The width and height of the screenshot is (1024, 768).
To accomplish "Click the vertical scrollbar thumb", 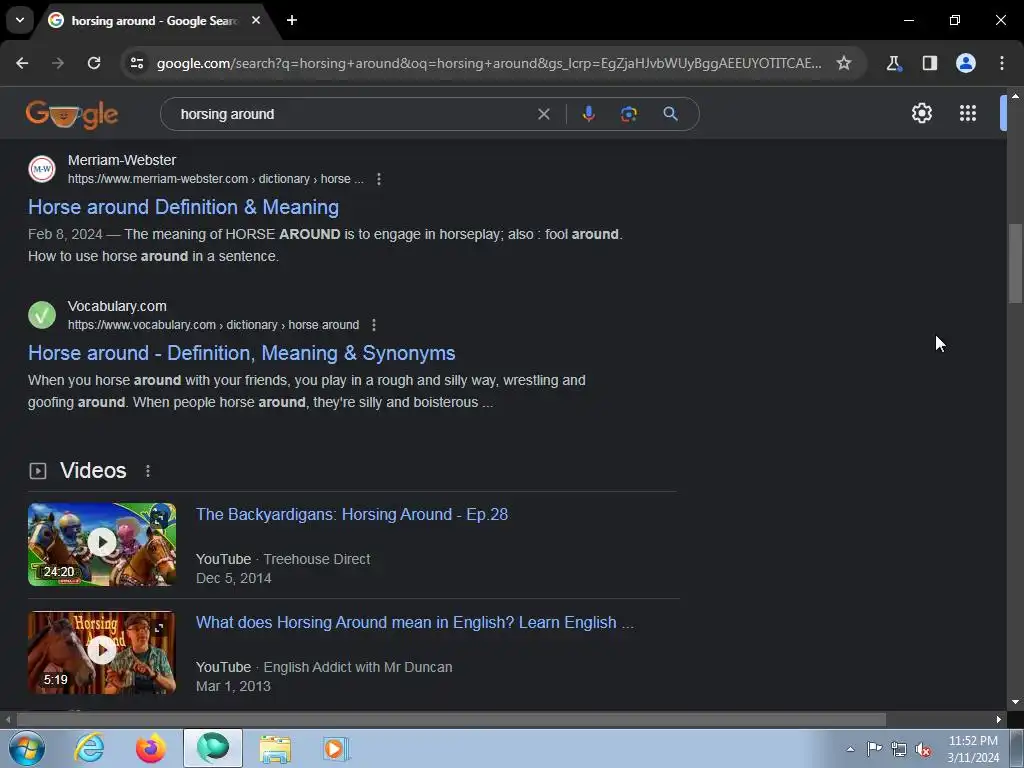I will [1015, 263].
